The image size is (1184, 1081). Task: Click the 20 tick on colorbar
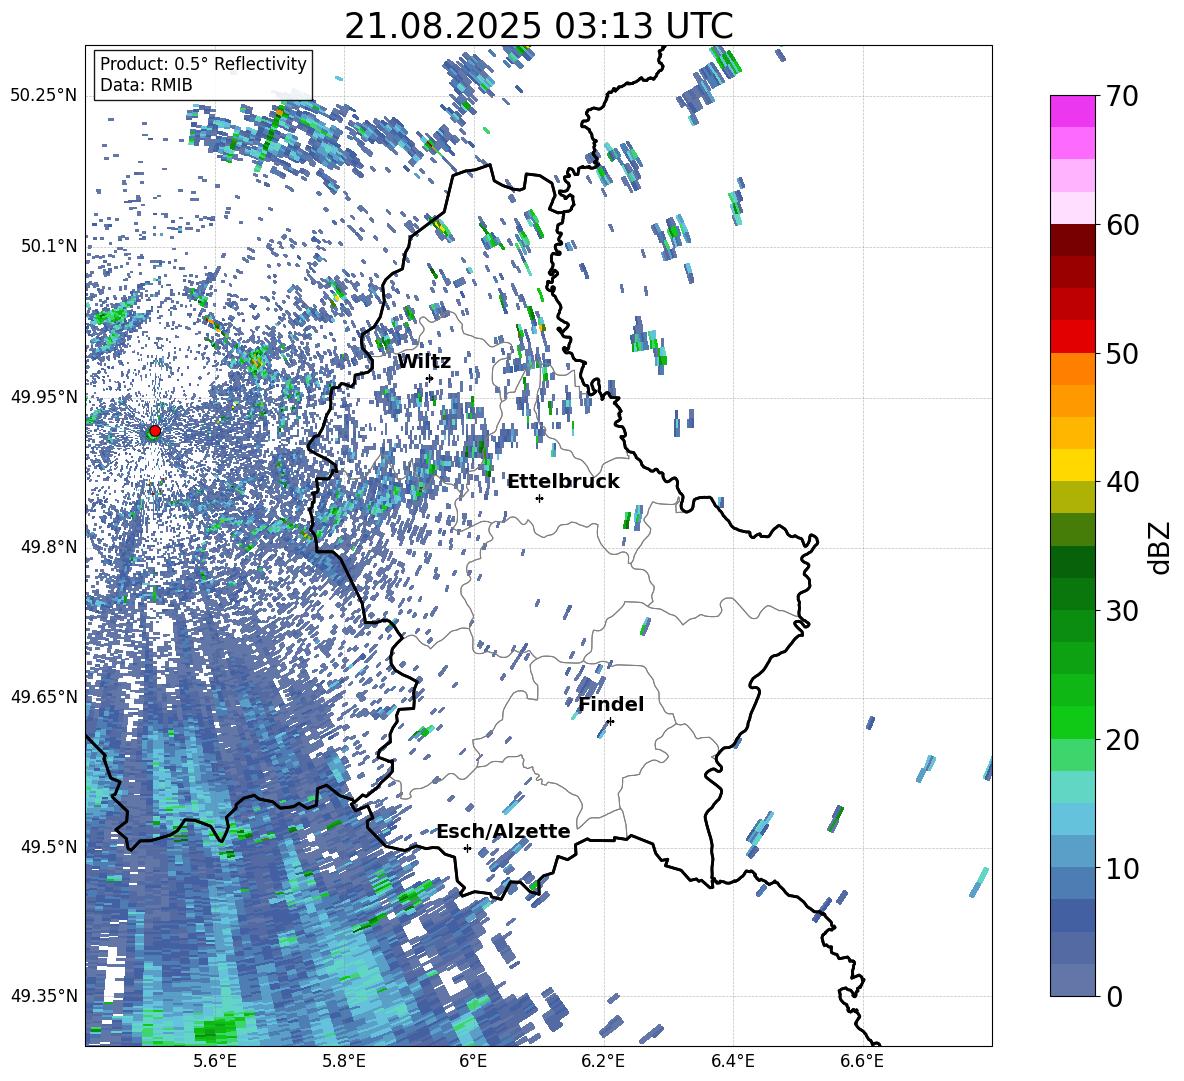pyautogui.click(x=1122, y=739)
